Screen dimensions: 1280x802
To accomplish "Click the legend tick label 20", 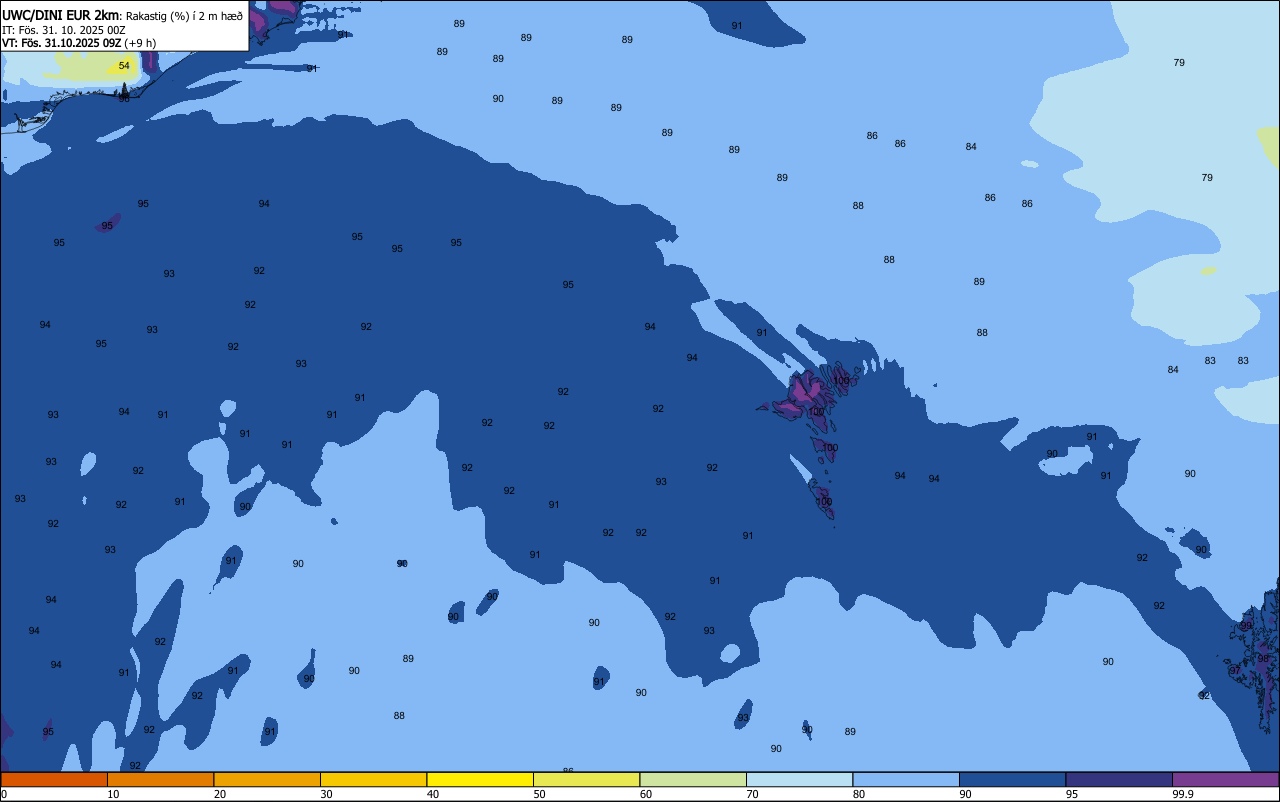I will (x=220, y=794).
